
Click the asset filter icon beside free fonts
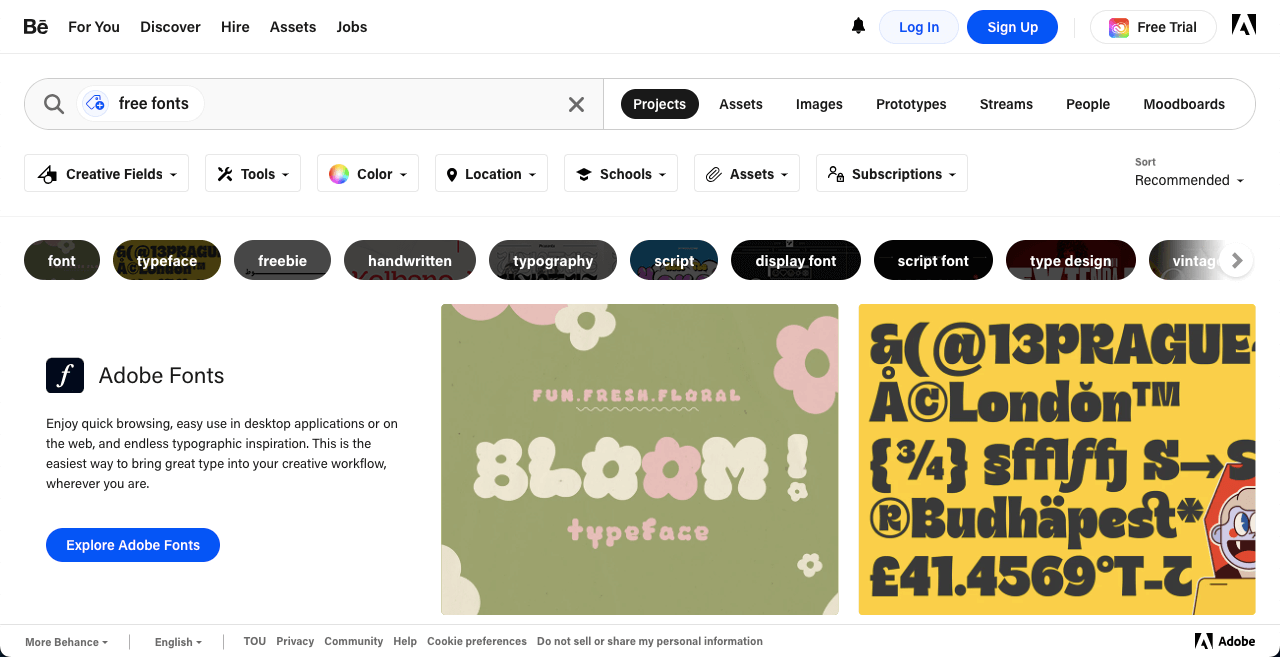coord(96,104)
